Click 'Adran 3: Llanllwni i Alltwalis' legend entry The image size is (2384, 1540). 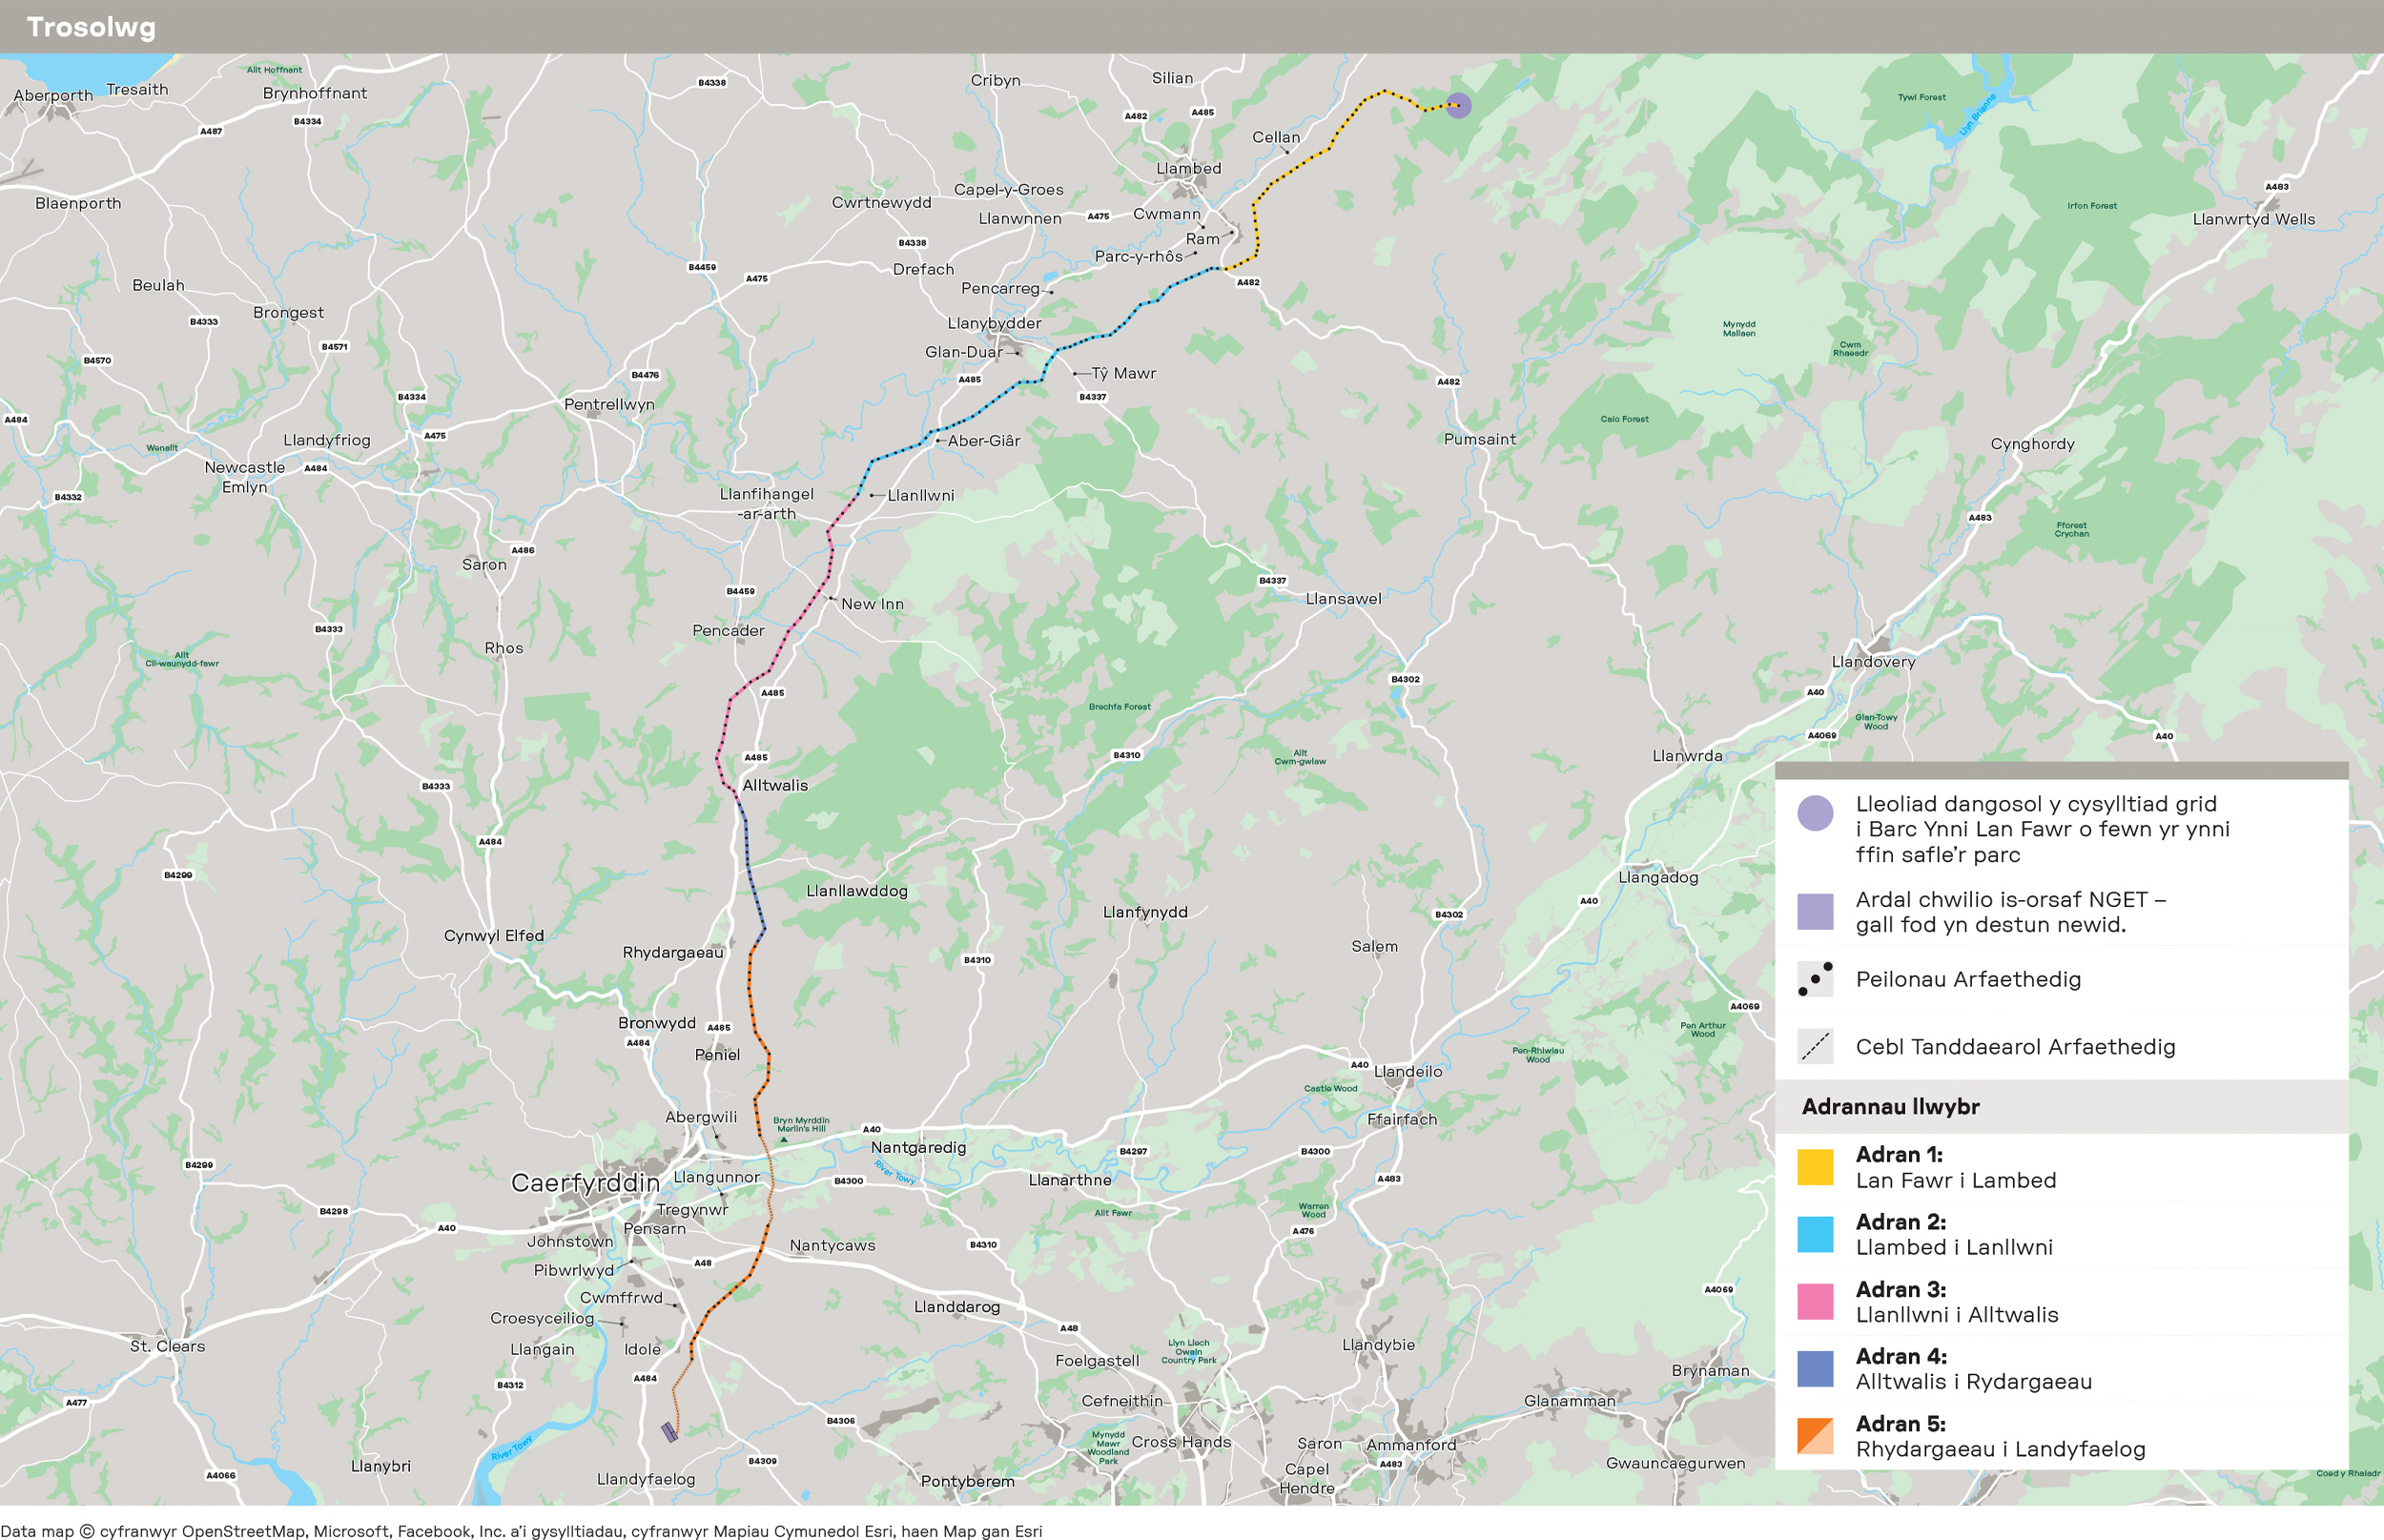click(x=1957, y=1301)
